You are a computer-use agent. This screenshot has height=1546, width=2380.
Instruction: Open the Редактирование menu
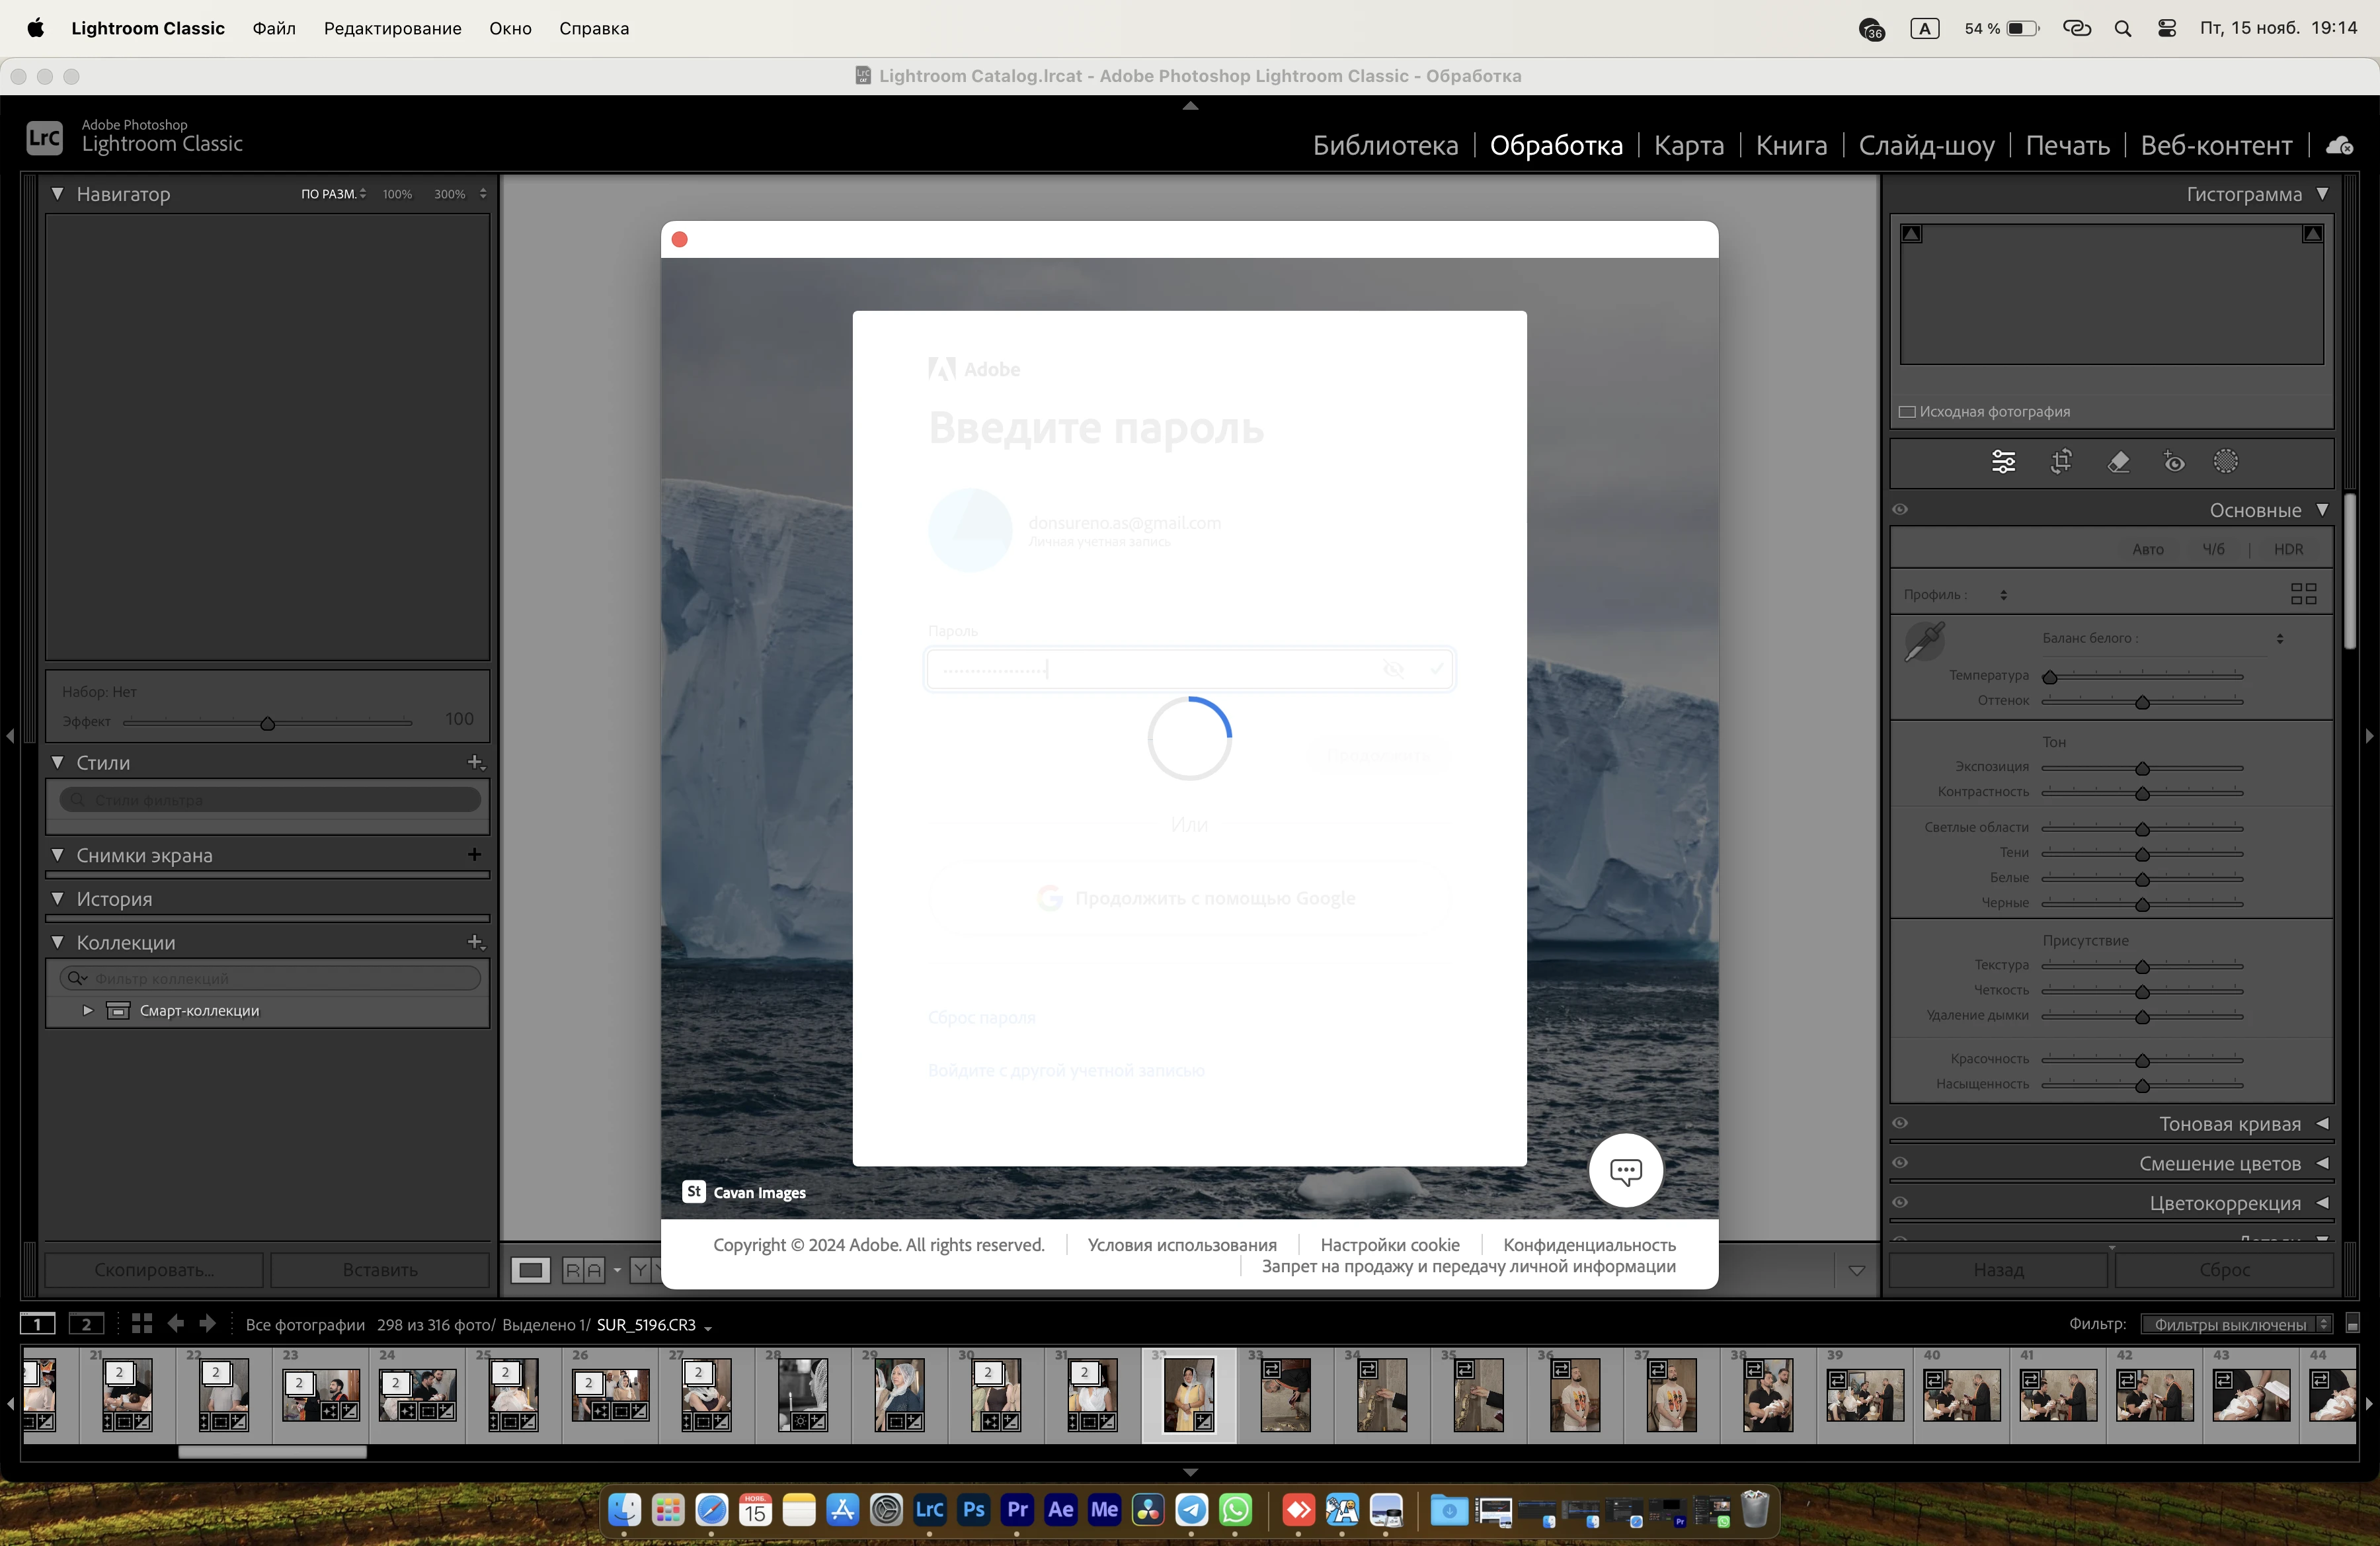coord(392,28)
